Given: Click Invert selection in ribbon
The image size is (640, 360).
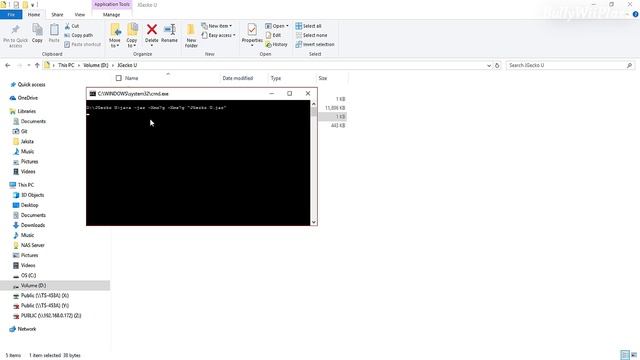Looking at the screenshot, I should click(x=315, y=44).
